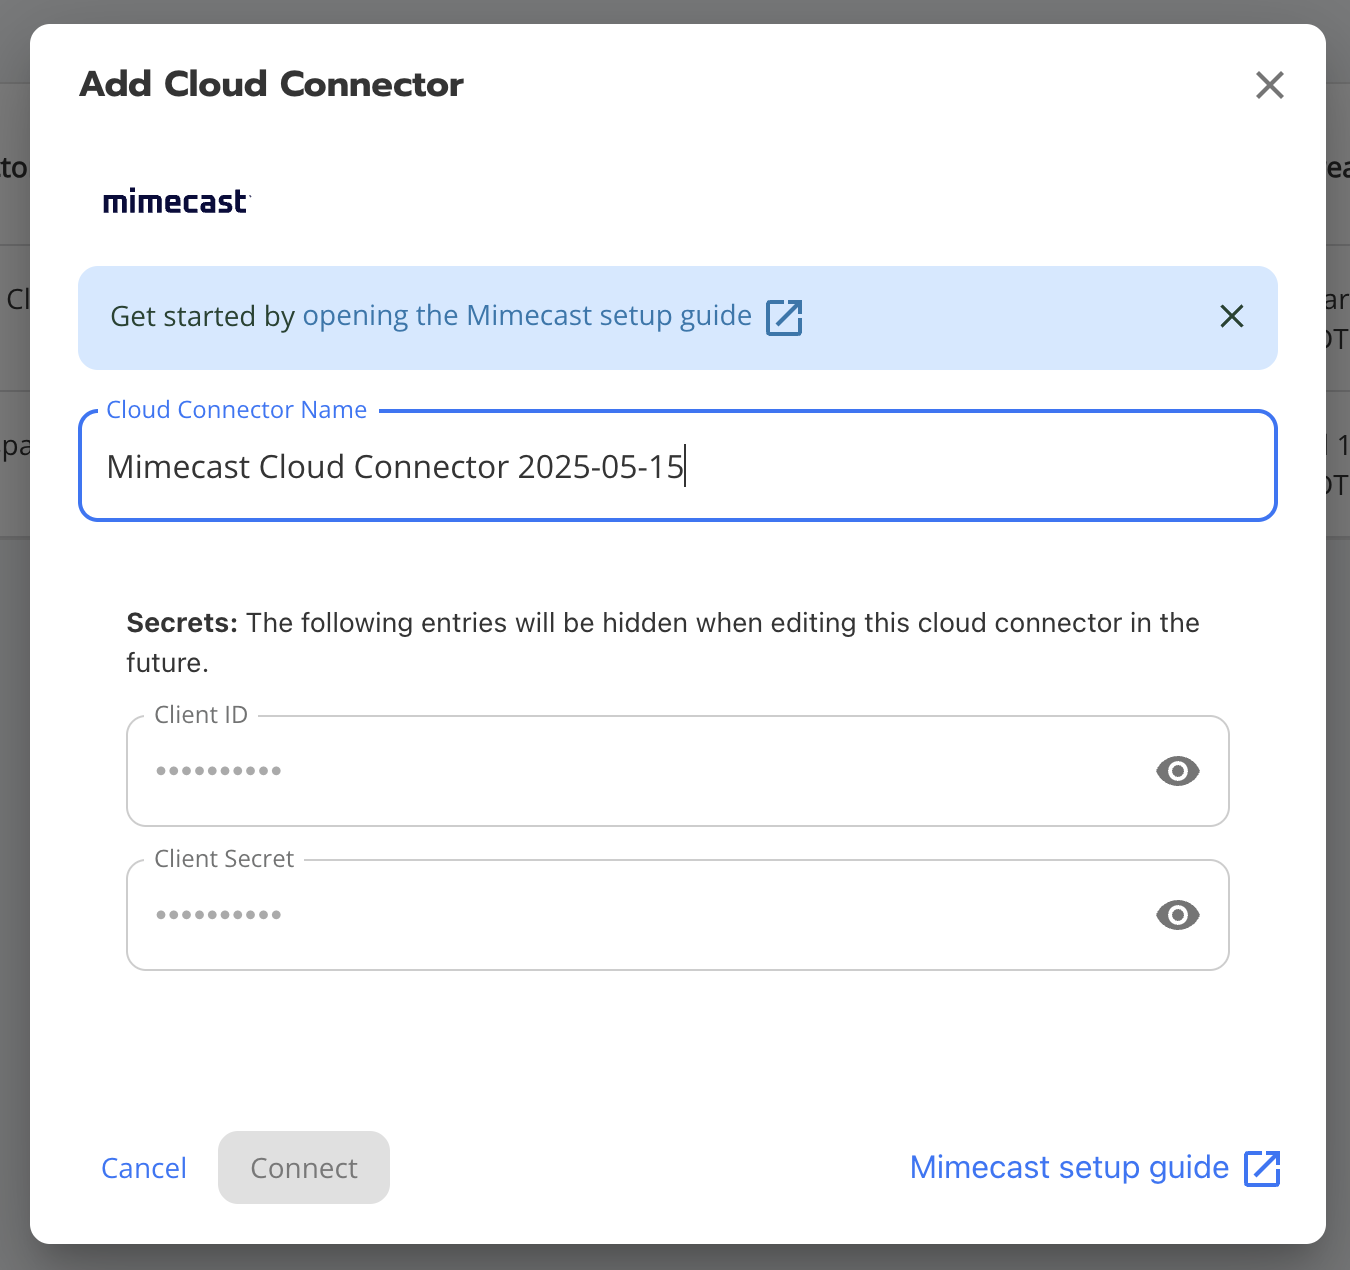Click the Mimecast logo

[x=176, y=202]
